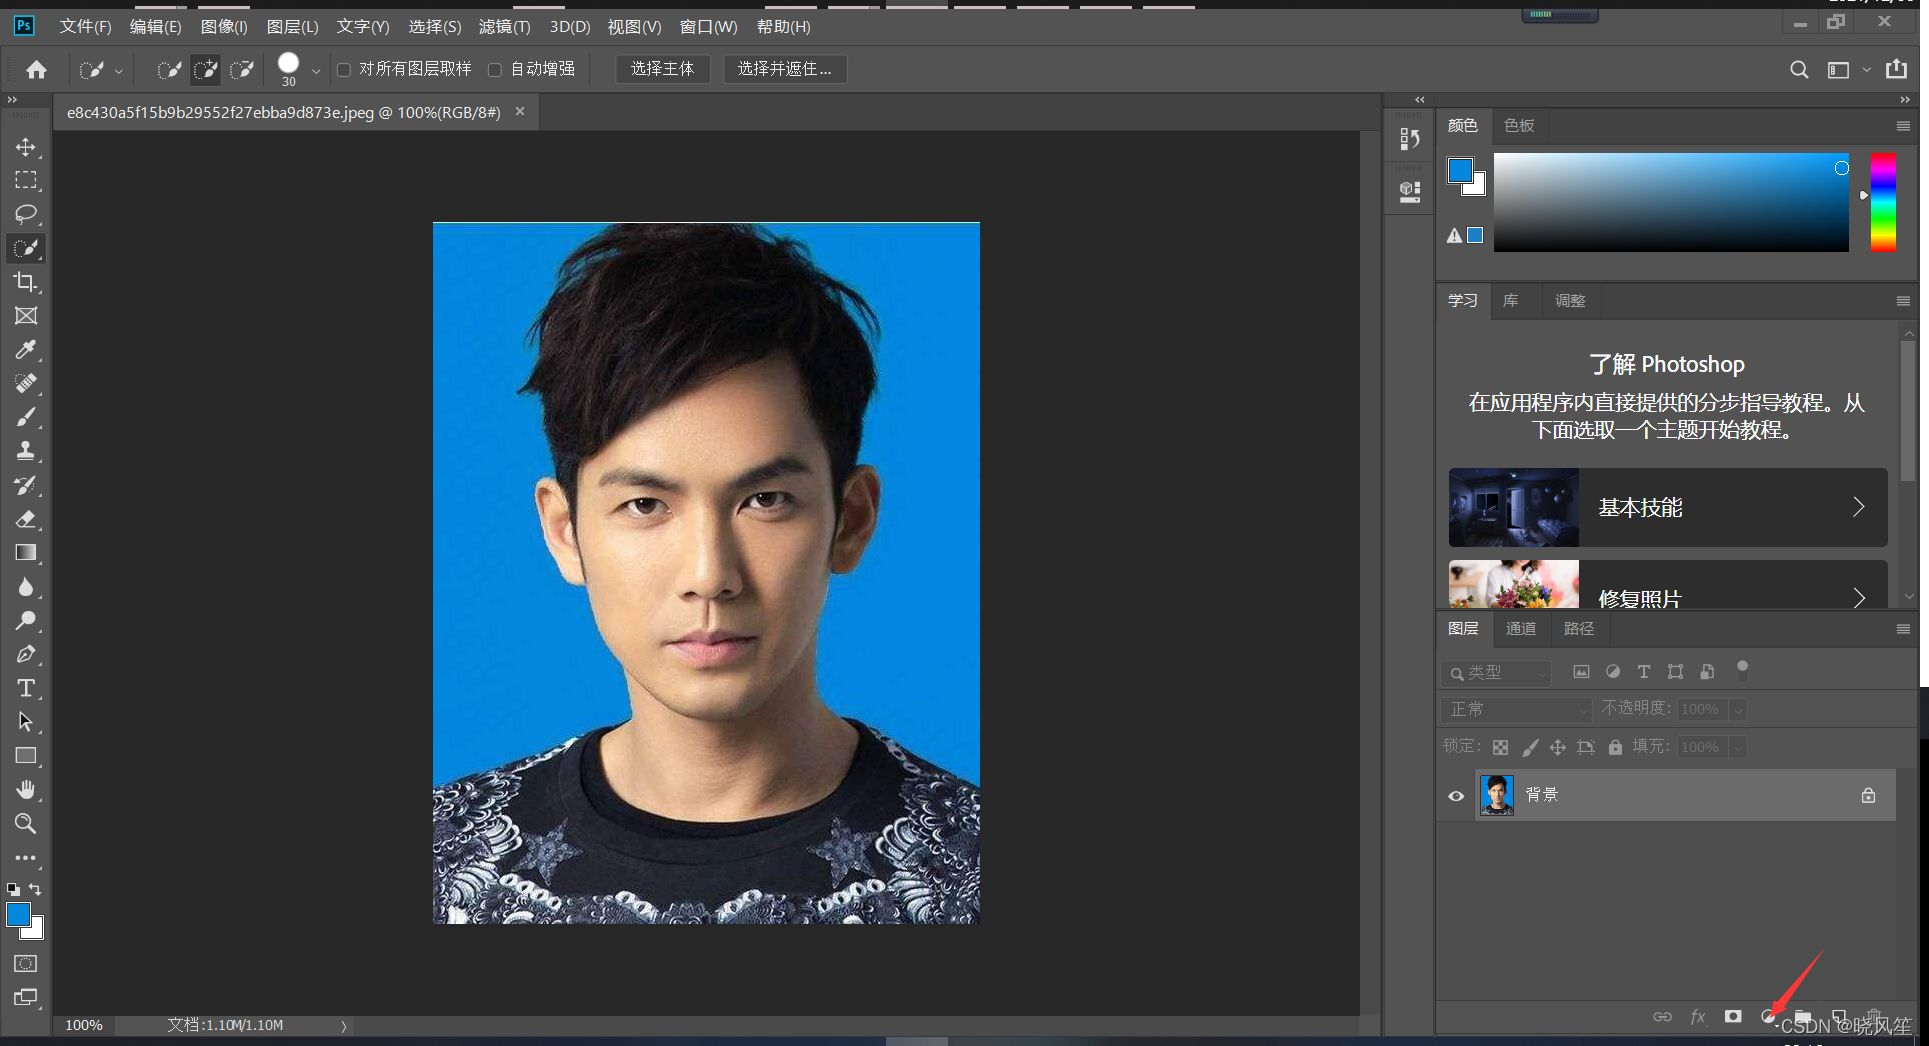Open the Edit Toolbar ellipsis menu
1929x1046 pixels.
tap(26, 858)
